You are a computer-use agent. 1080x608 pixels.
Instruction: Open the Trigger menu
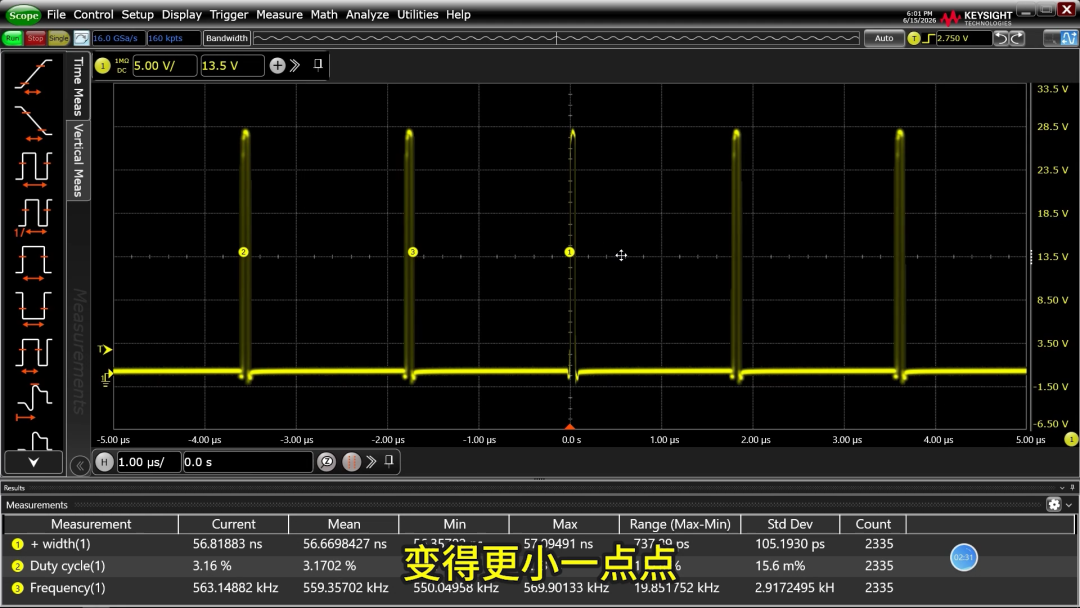tap(229, 14)
